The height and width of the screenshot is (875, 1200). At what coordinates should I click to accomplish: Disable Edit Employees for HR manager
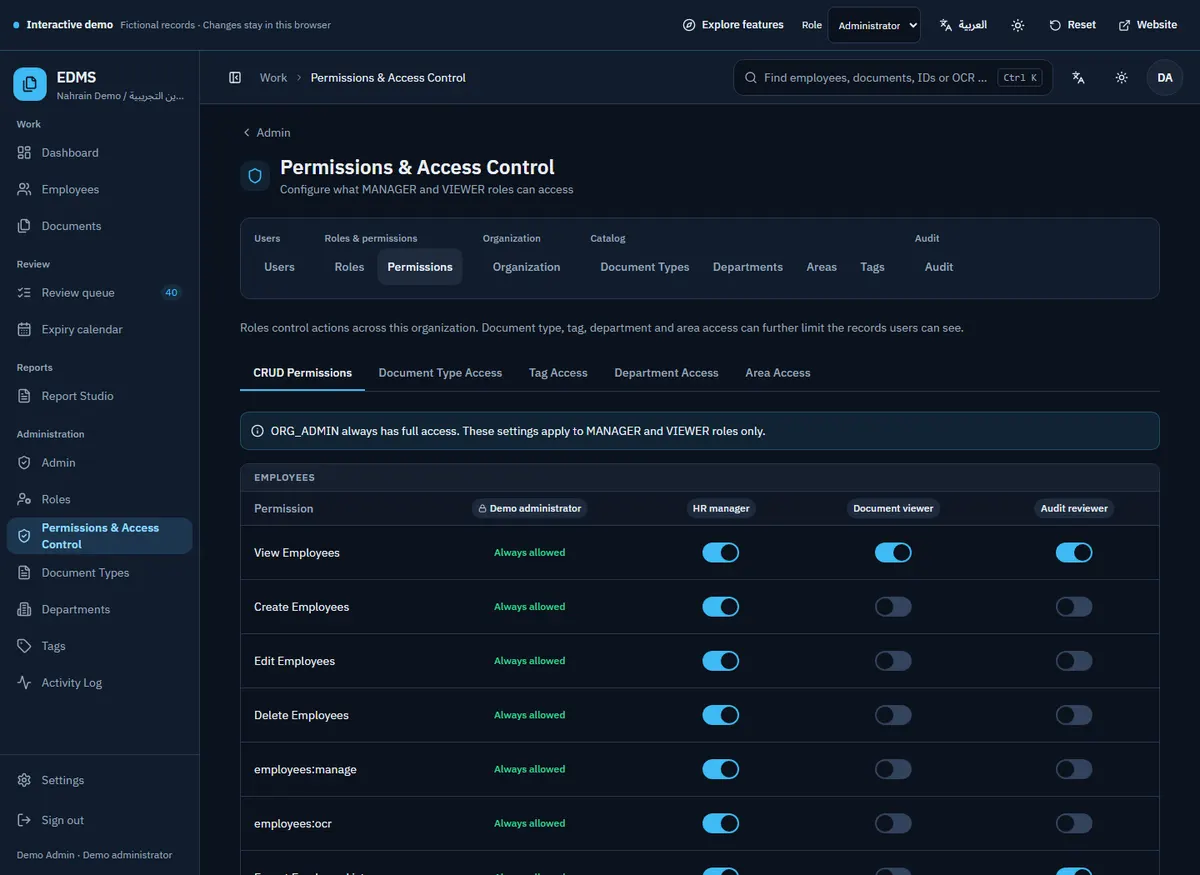[x=720, y=660]
